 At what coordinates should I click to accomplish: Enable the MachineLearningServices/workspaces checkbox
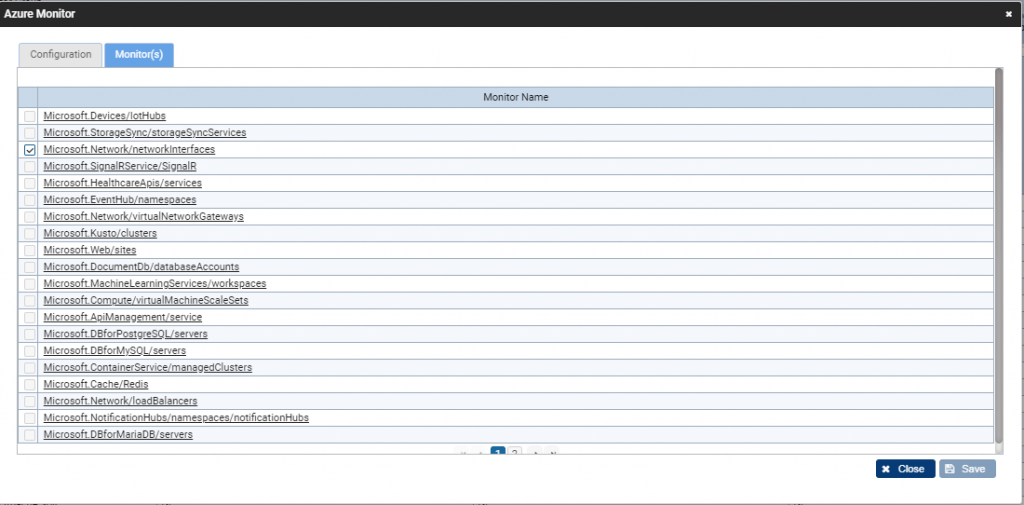[29, 284]
